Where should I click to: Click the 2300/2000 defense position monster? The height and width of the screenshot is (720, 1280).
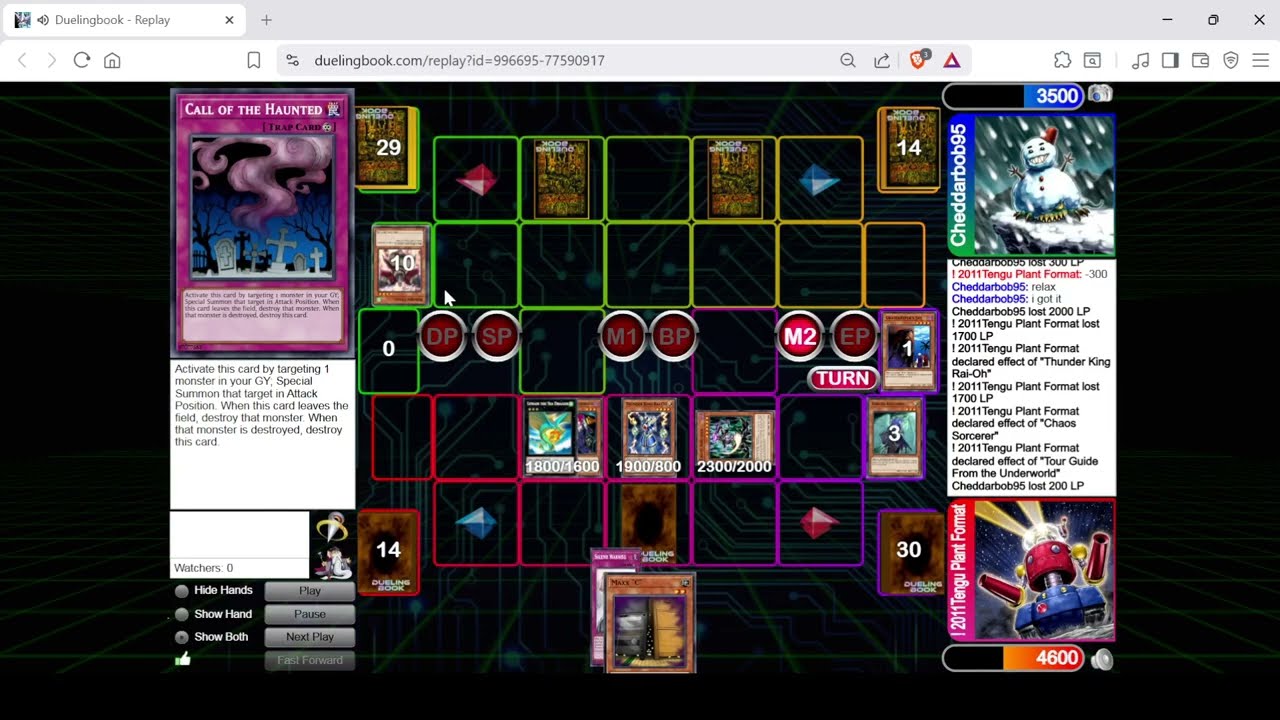point(734,440)
